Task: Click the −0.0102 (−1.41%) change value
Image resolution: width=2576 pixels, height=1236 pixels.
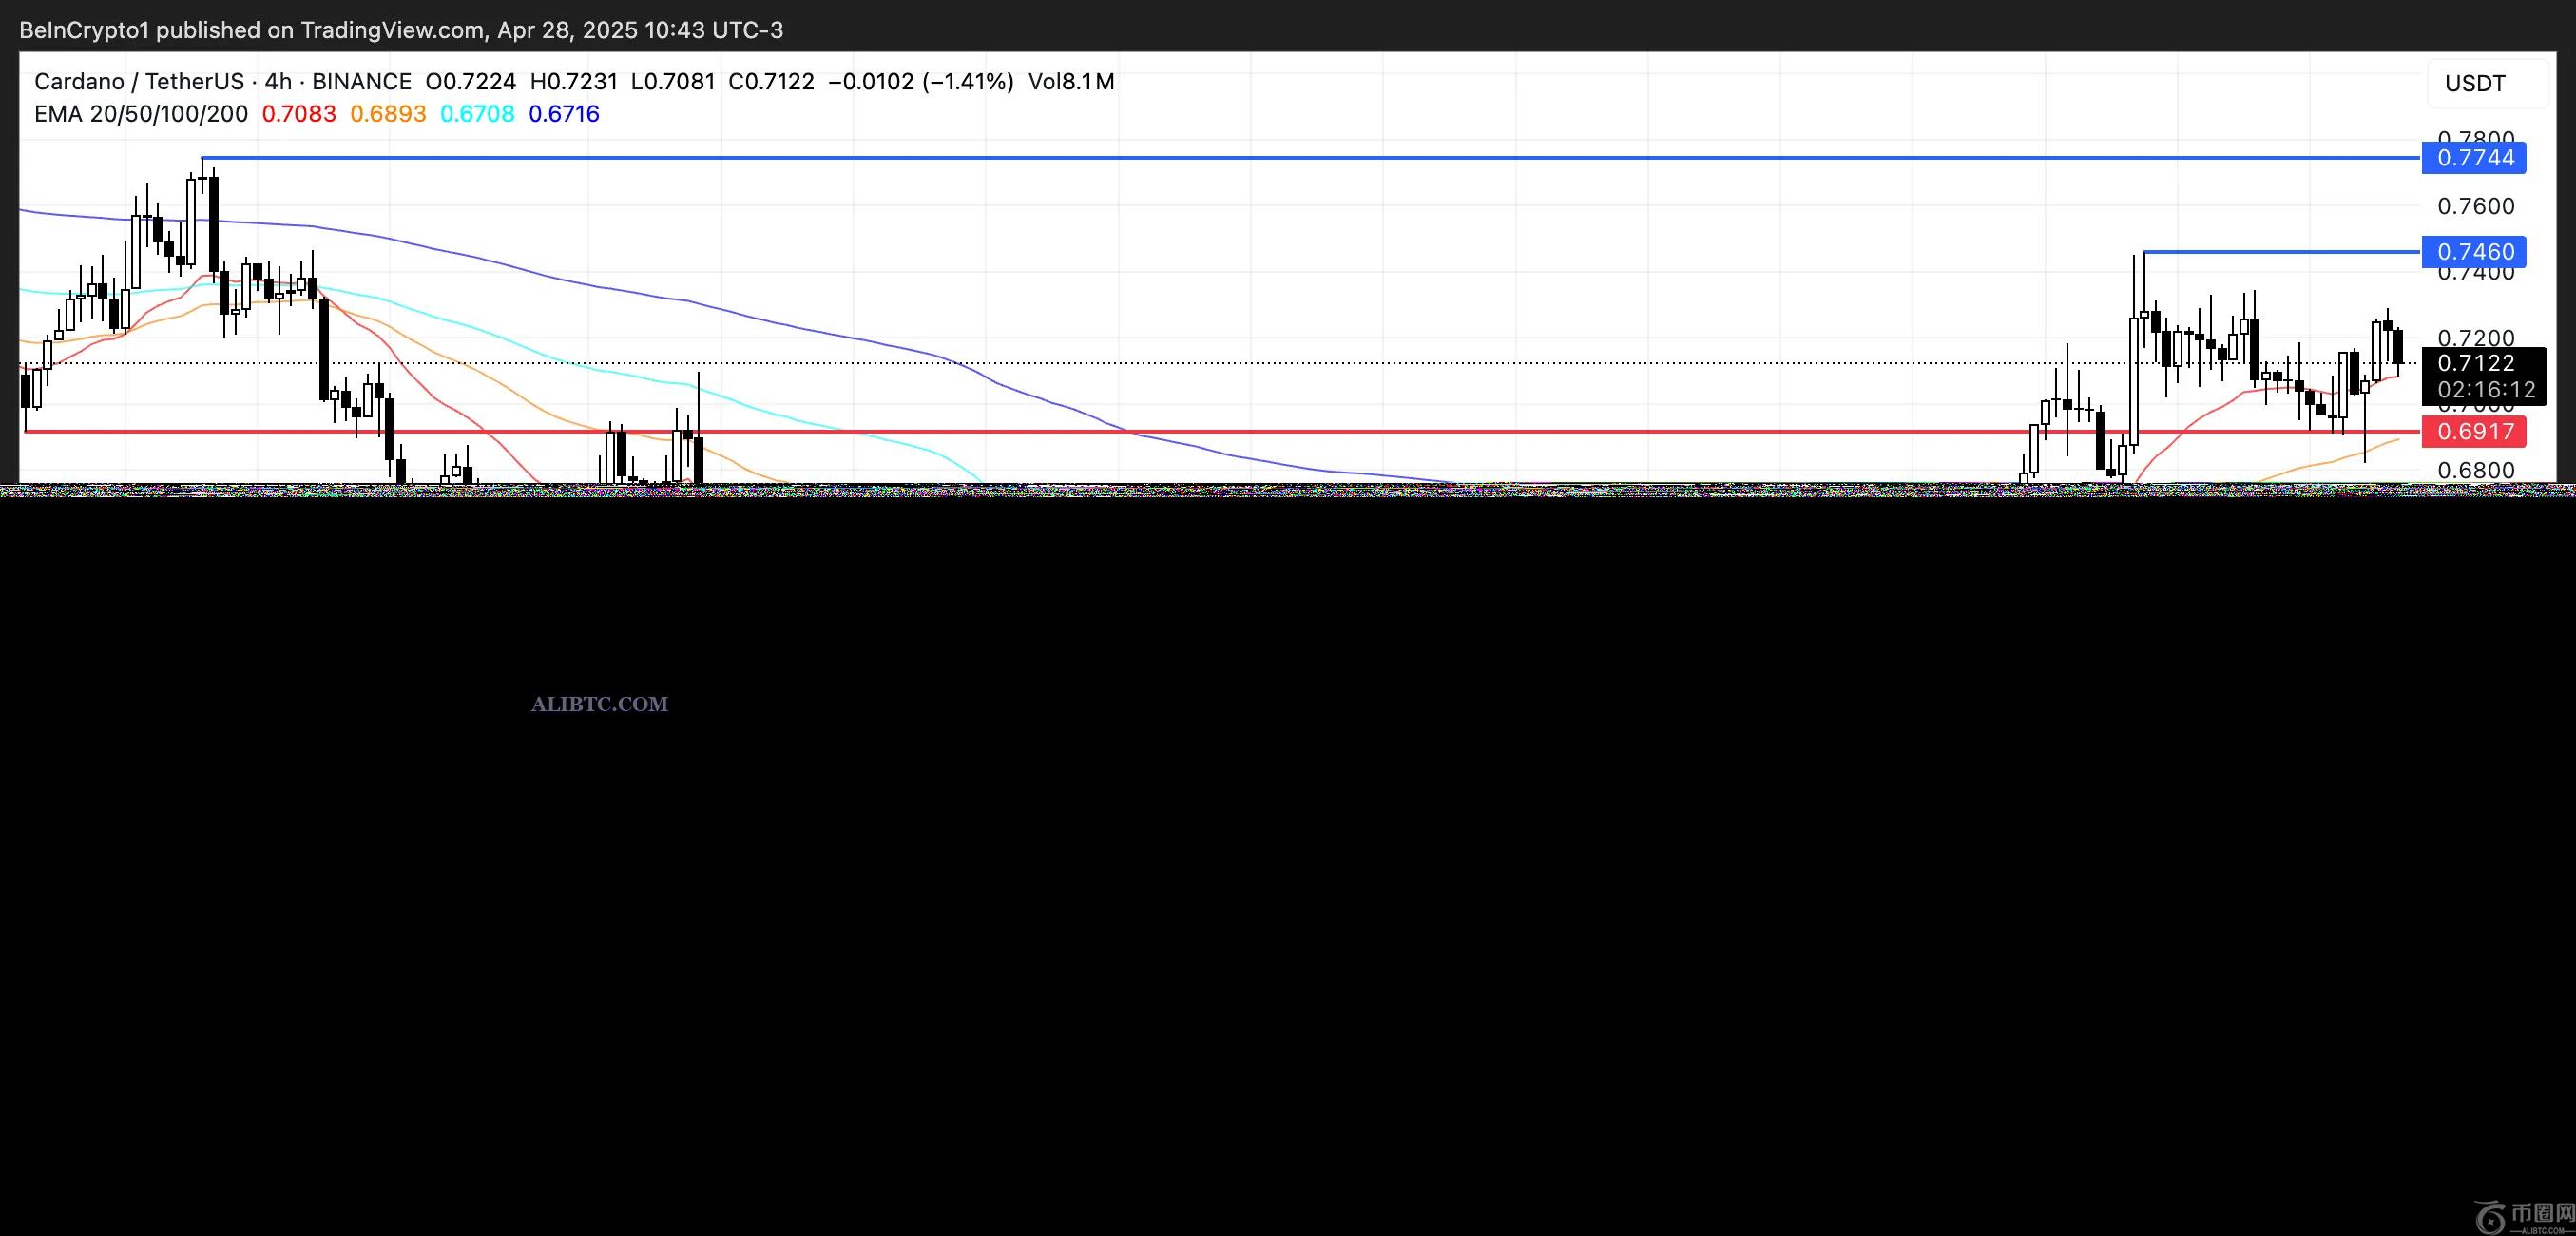Action: click(x=921, y=82)
